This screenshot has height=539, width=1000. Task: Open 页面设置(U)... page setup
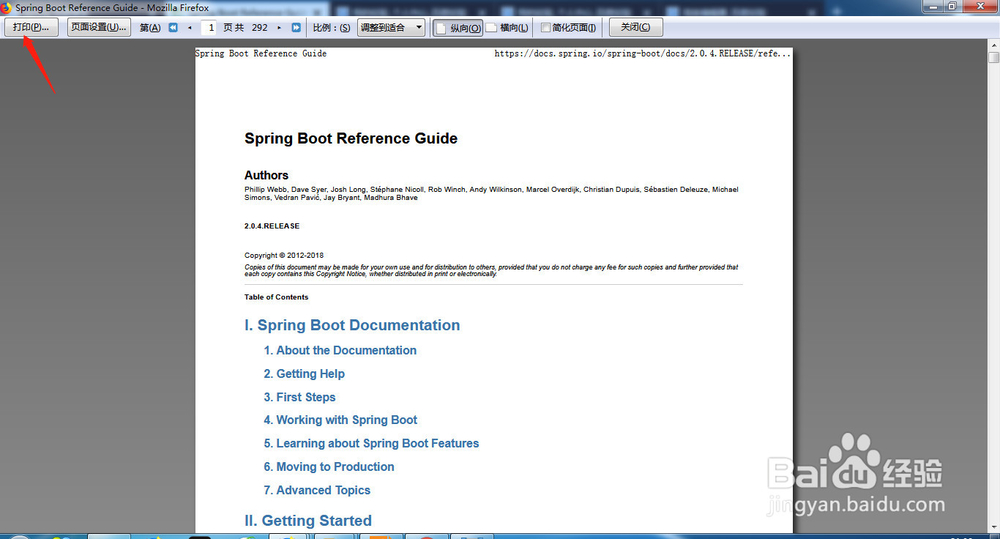(x=99, y=27)
